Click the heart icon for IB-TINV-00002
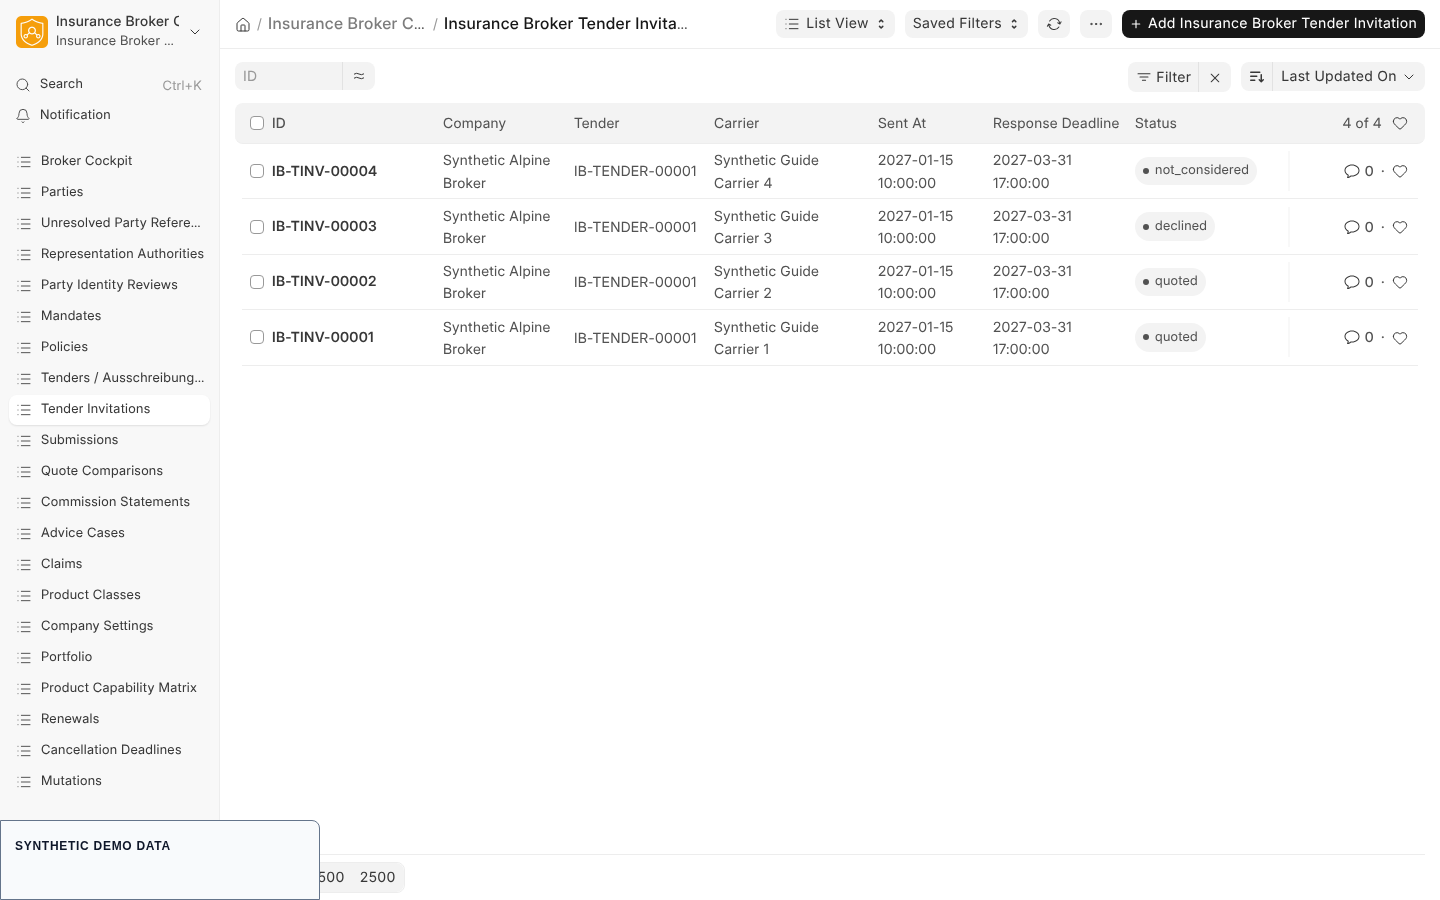This screenshot has height=900, width=1440. (1400, 282)
